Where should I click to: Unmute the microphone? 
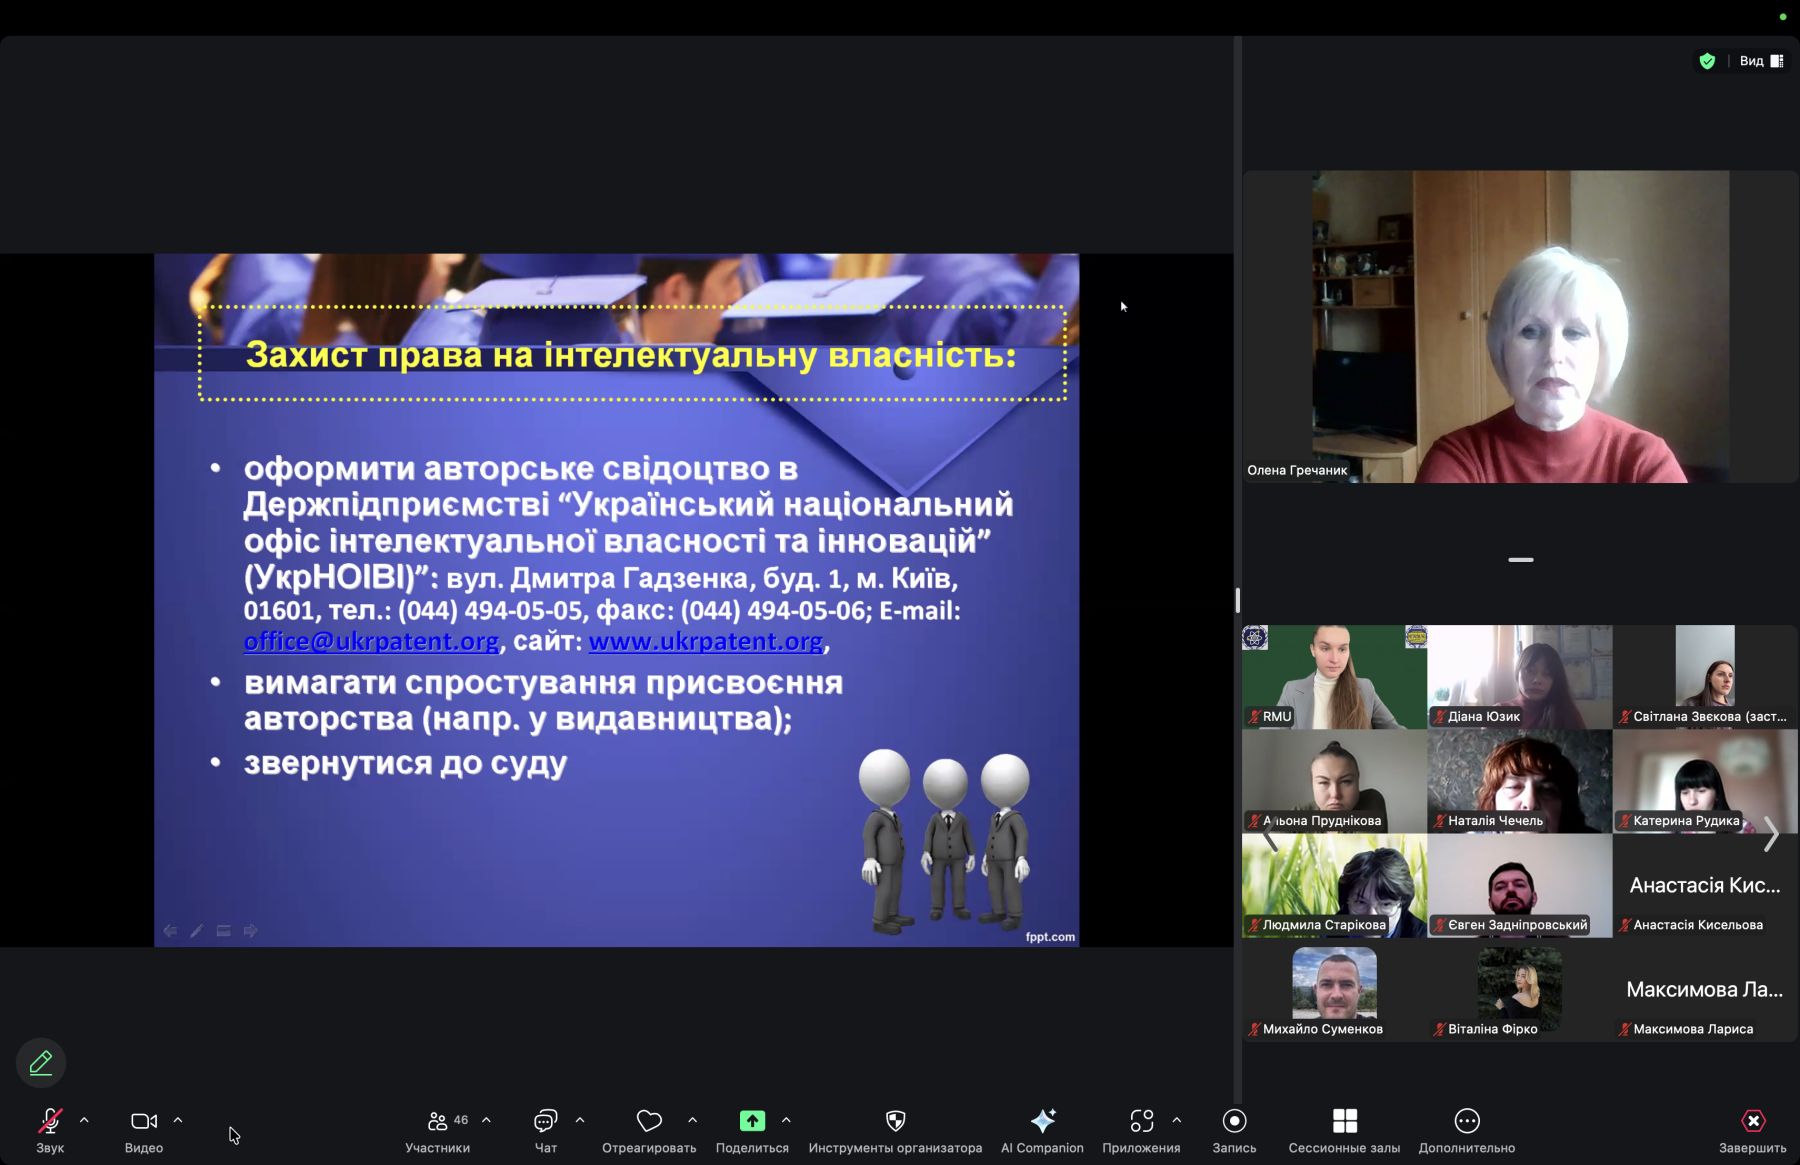[50, 1121]
